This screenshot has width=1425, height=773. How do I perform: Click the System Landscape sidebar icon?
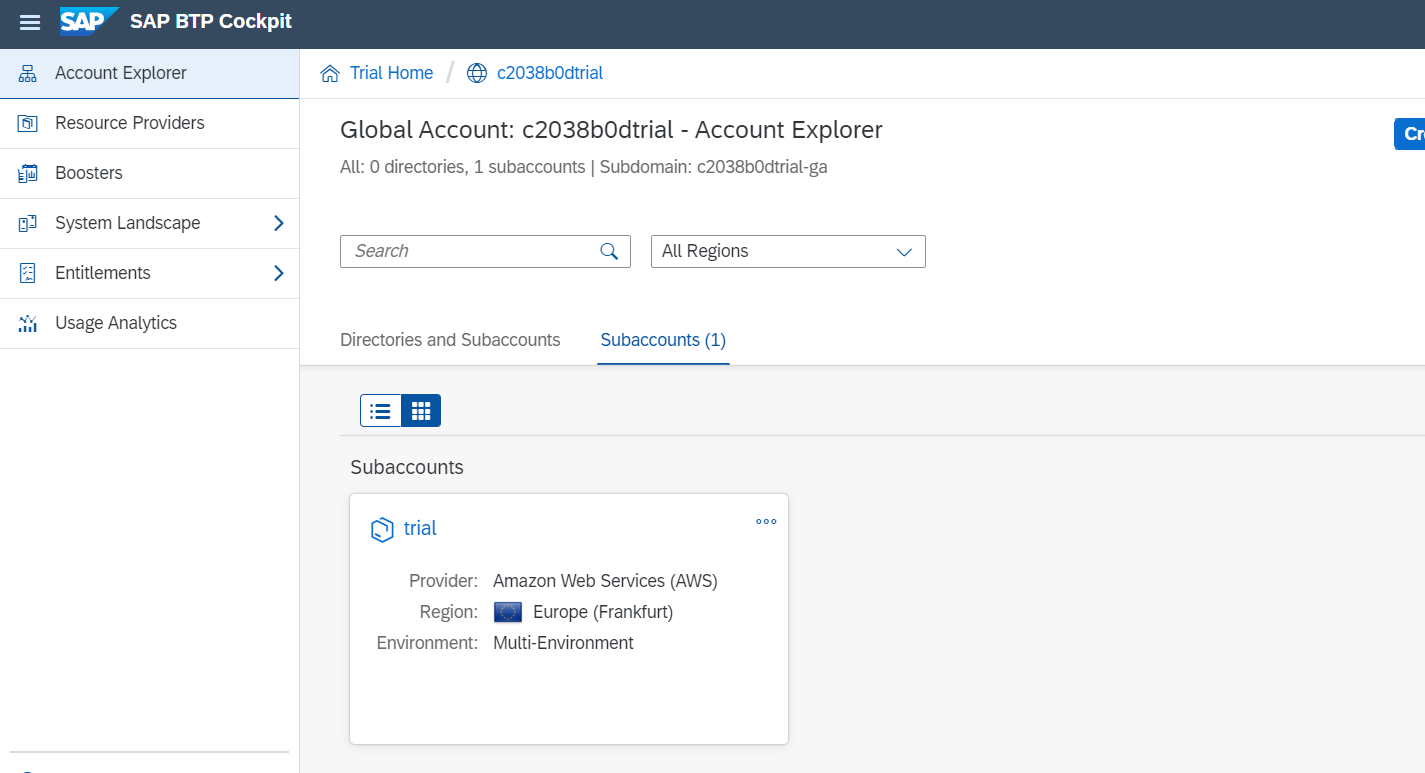pos(27,224)
